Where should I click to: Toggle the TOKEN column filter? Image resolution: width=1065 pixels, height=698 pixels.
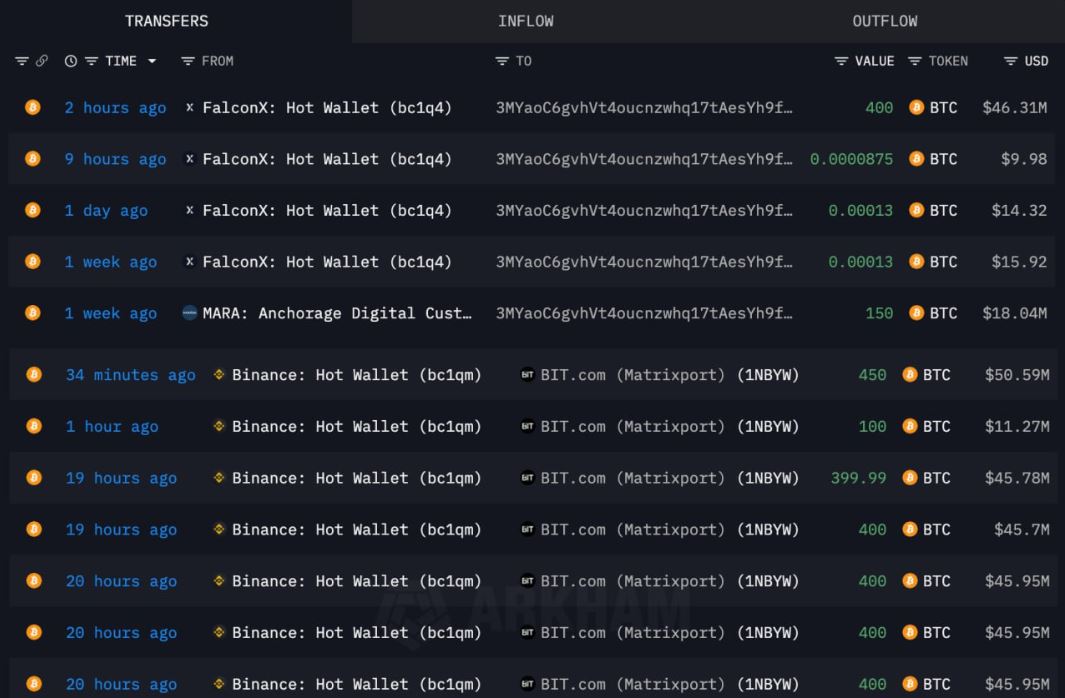[917, 61]
